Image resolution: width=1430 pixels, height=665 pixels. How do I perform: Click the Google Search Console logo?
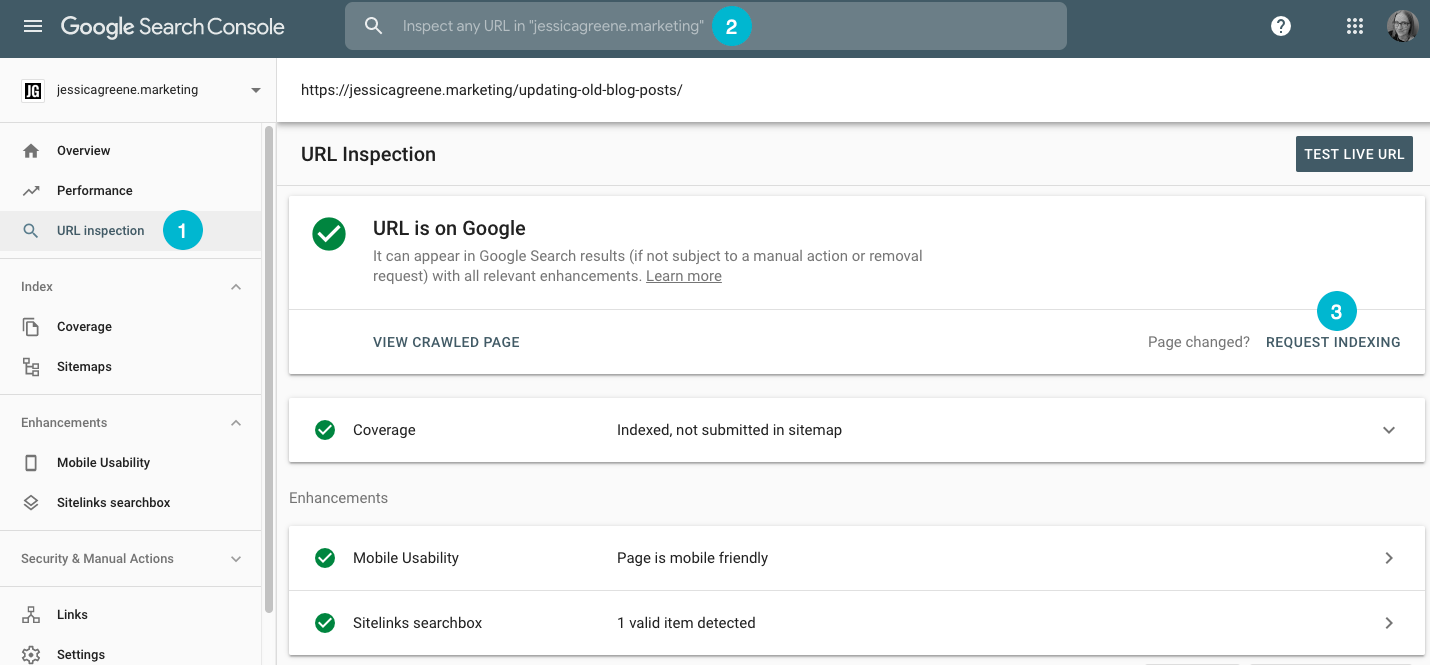pos(173,27)
